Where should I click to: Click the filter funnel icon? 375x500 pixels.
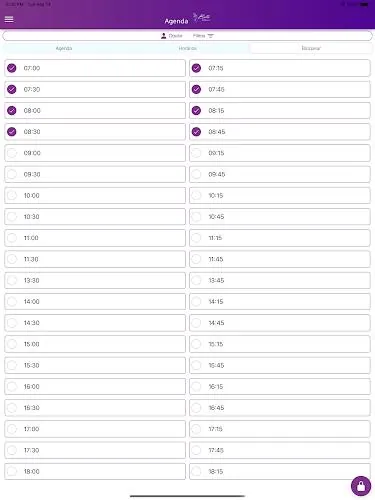pos(210,36)
